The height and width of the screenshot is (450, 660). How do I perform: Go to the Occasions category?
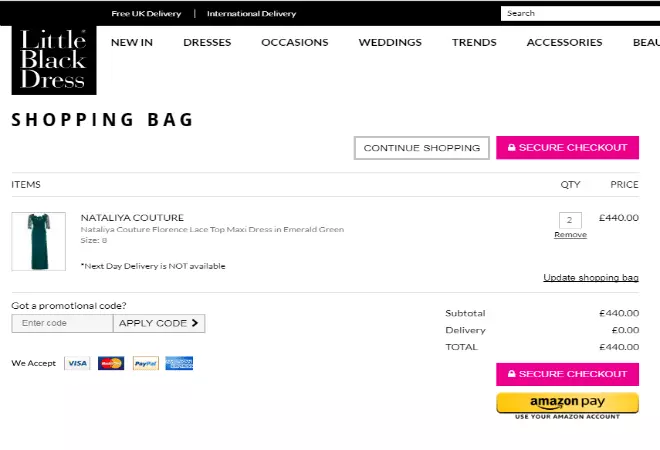pyautogui.click(x=294, y=43)
